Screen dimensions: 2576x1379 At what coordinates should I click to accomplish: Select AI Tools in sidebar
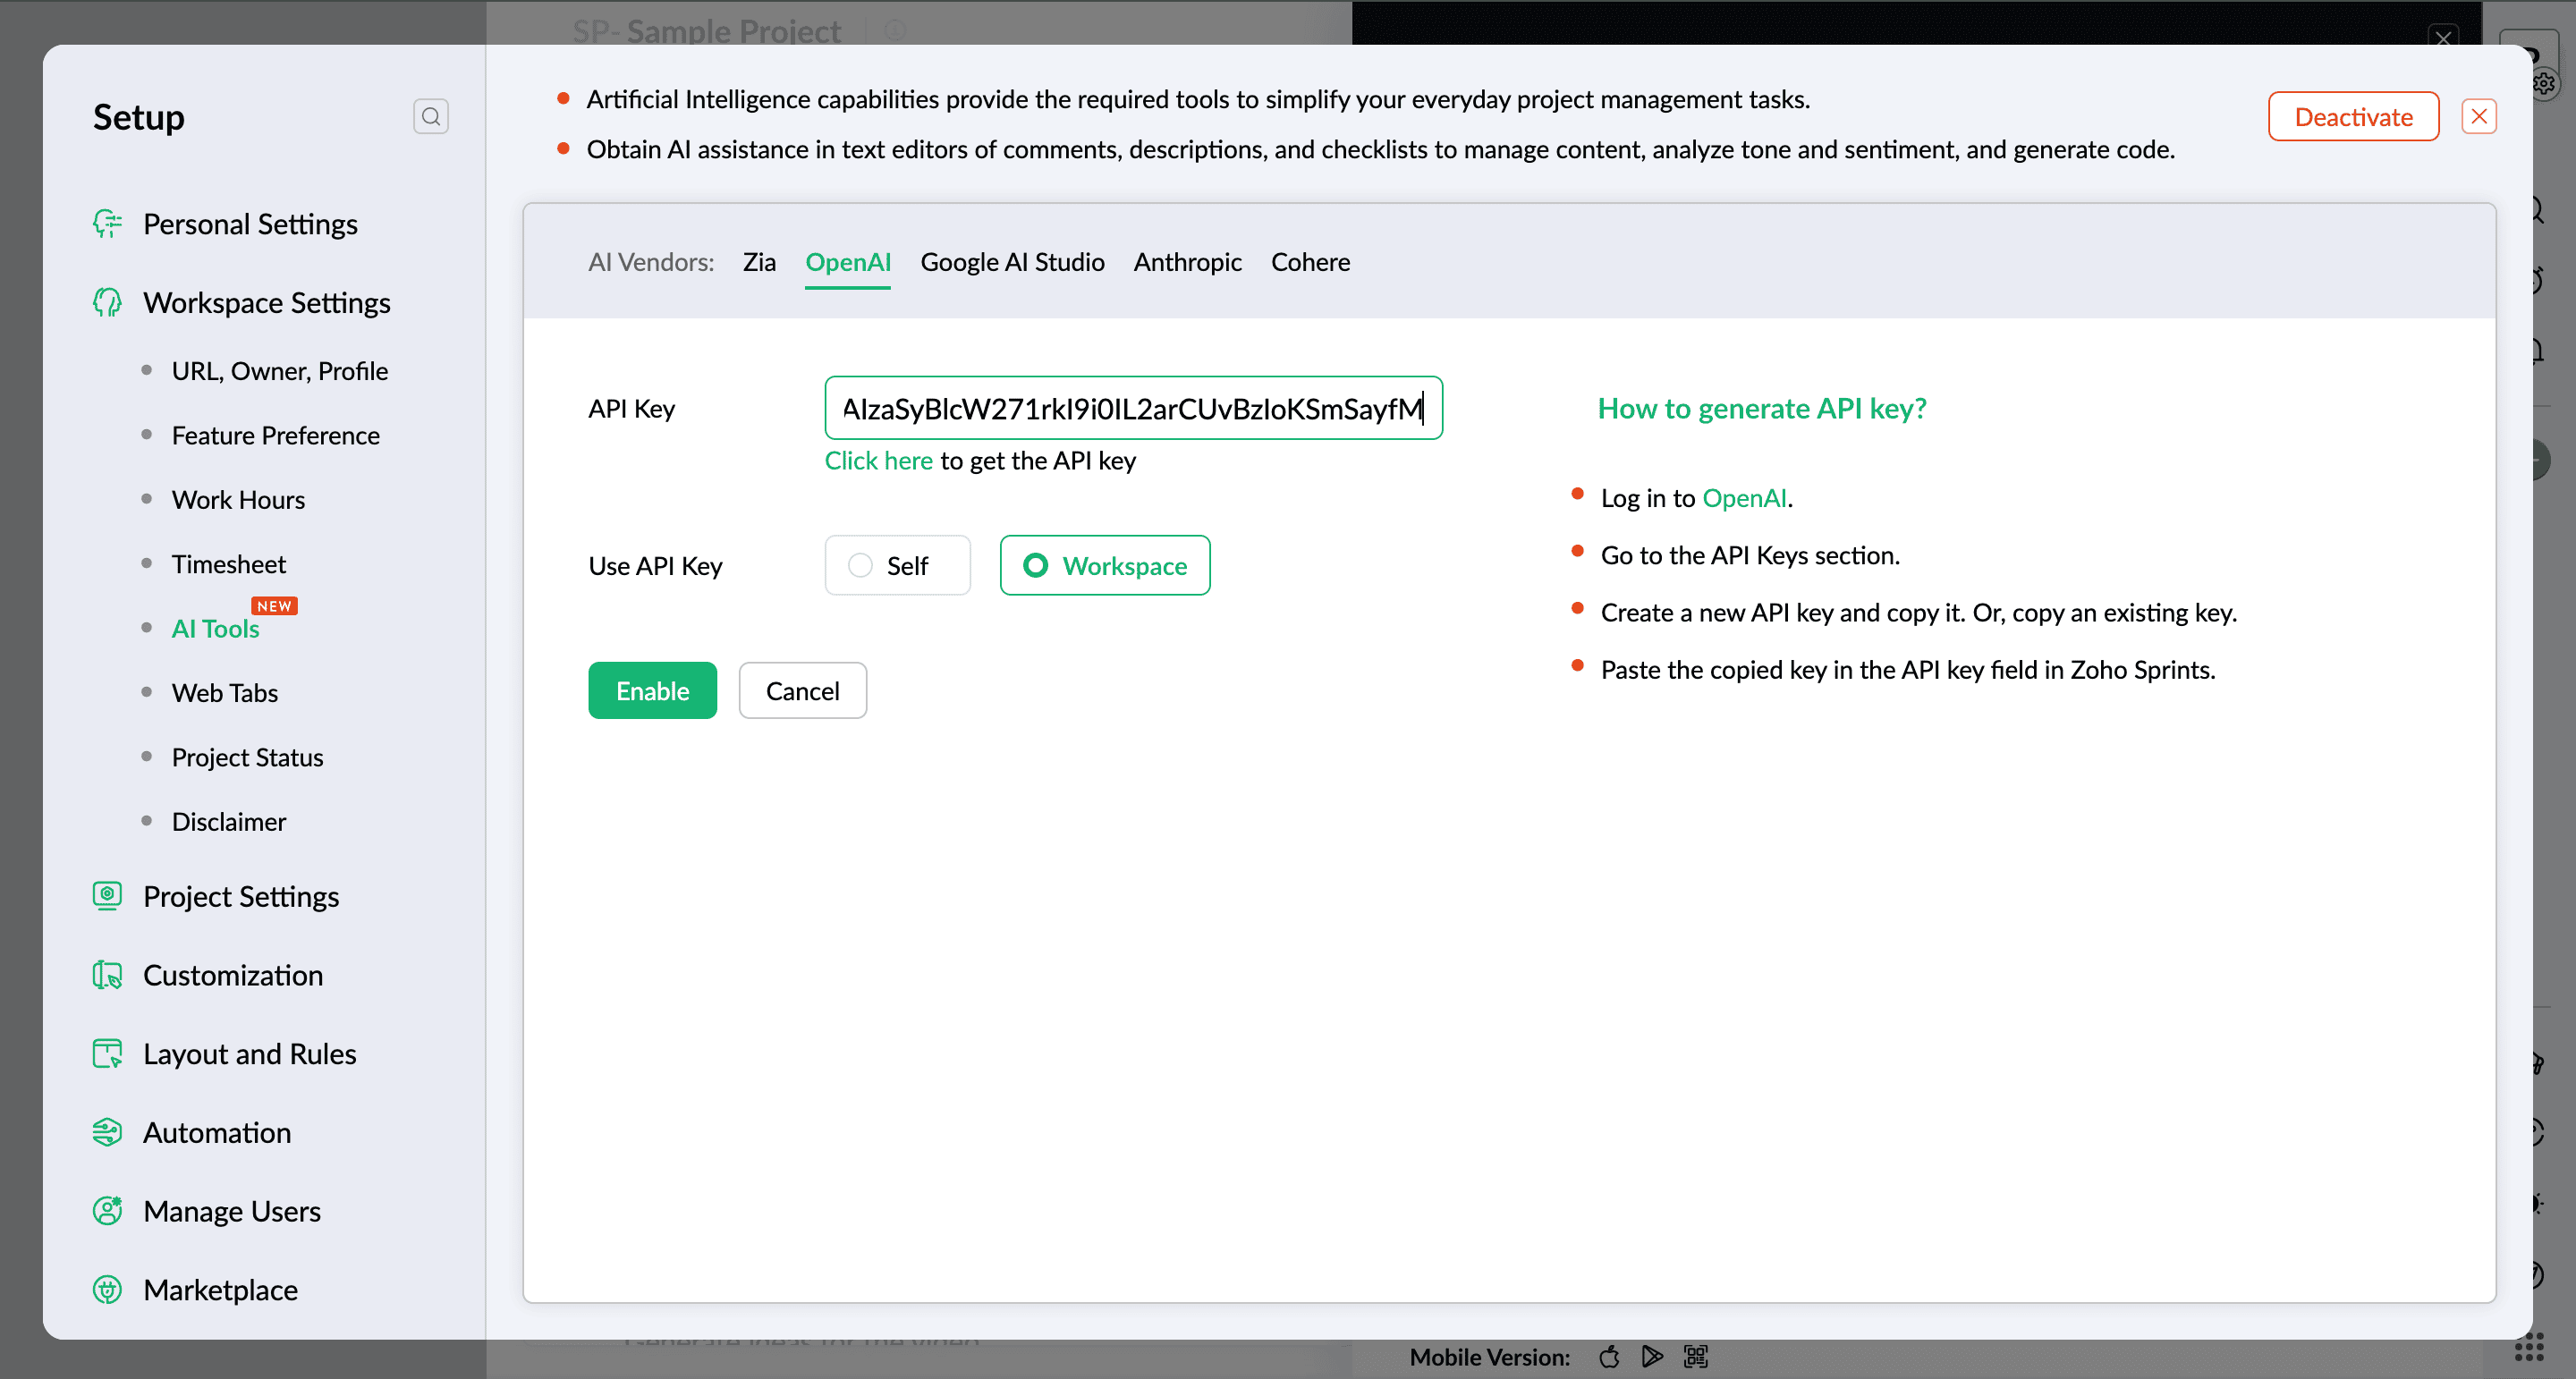215,628
